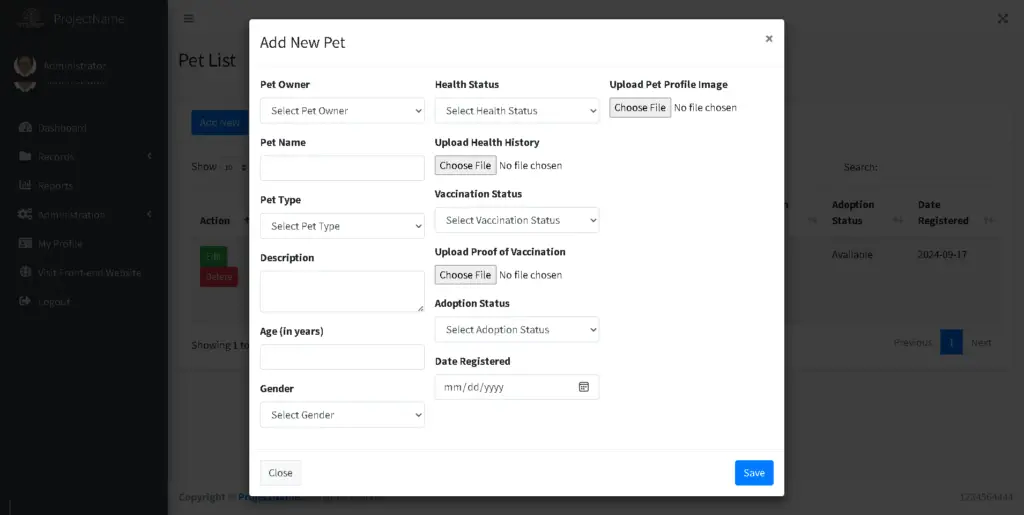
Task: Open the Pet Owner dropdown
Action: [x=342, y=110]
